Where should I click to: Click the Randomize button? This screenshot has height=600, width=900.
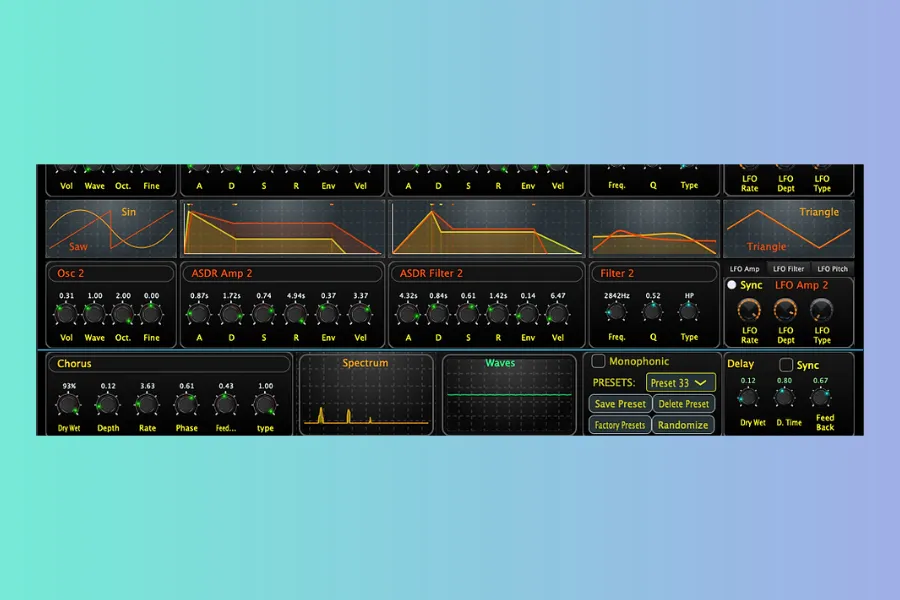click(x=682, y=425)
